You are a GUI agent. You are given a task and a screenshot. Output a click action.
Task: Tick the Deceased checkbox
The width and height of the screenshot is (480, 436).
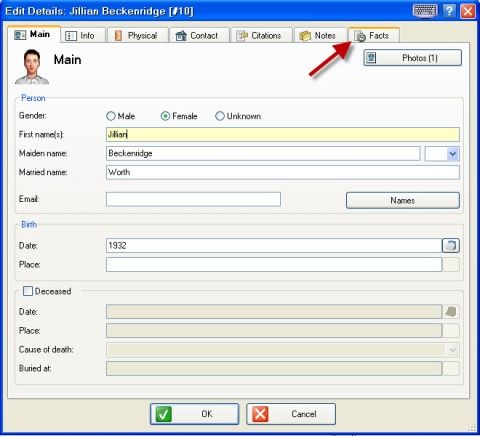pos(28,291)
